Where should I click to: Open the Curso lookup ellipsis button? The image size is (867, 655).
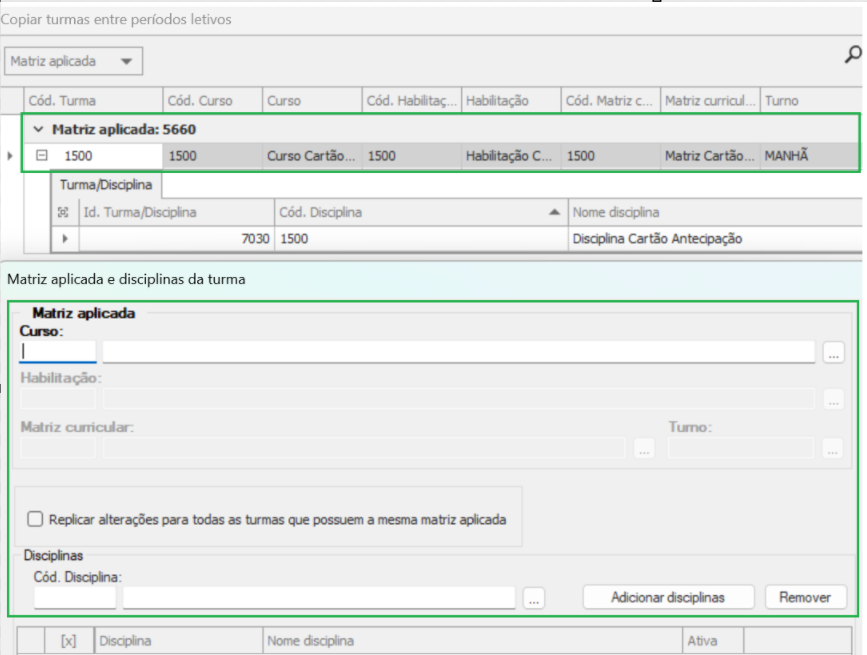pyautogui.click(x=833, y=352)
